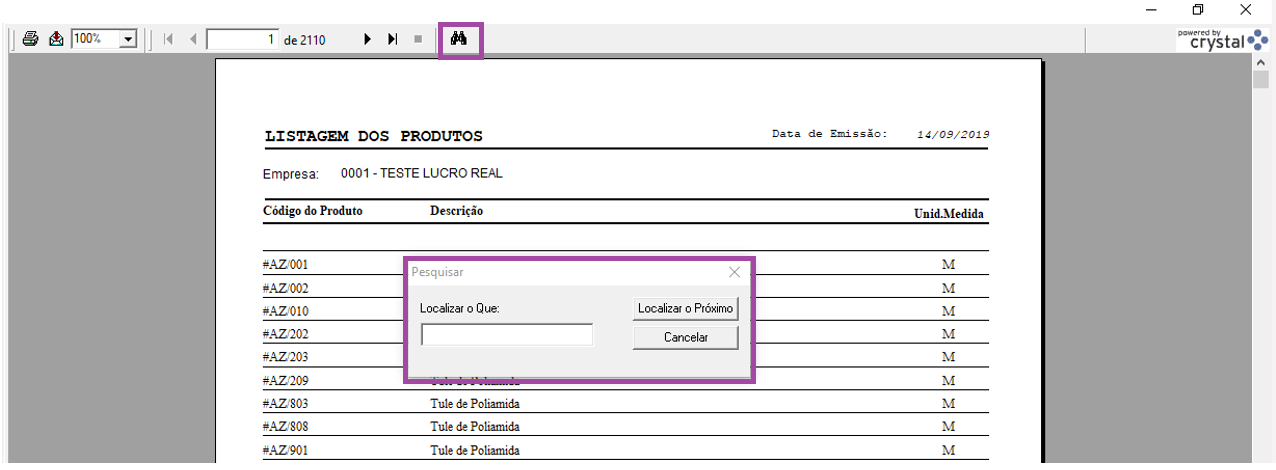The image size is (1276, 470).
Task: Go to previous page arrow
Action: [x=193, y=39]
